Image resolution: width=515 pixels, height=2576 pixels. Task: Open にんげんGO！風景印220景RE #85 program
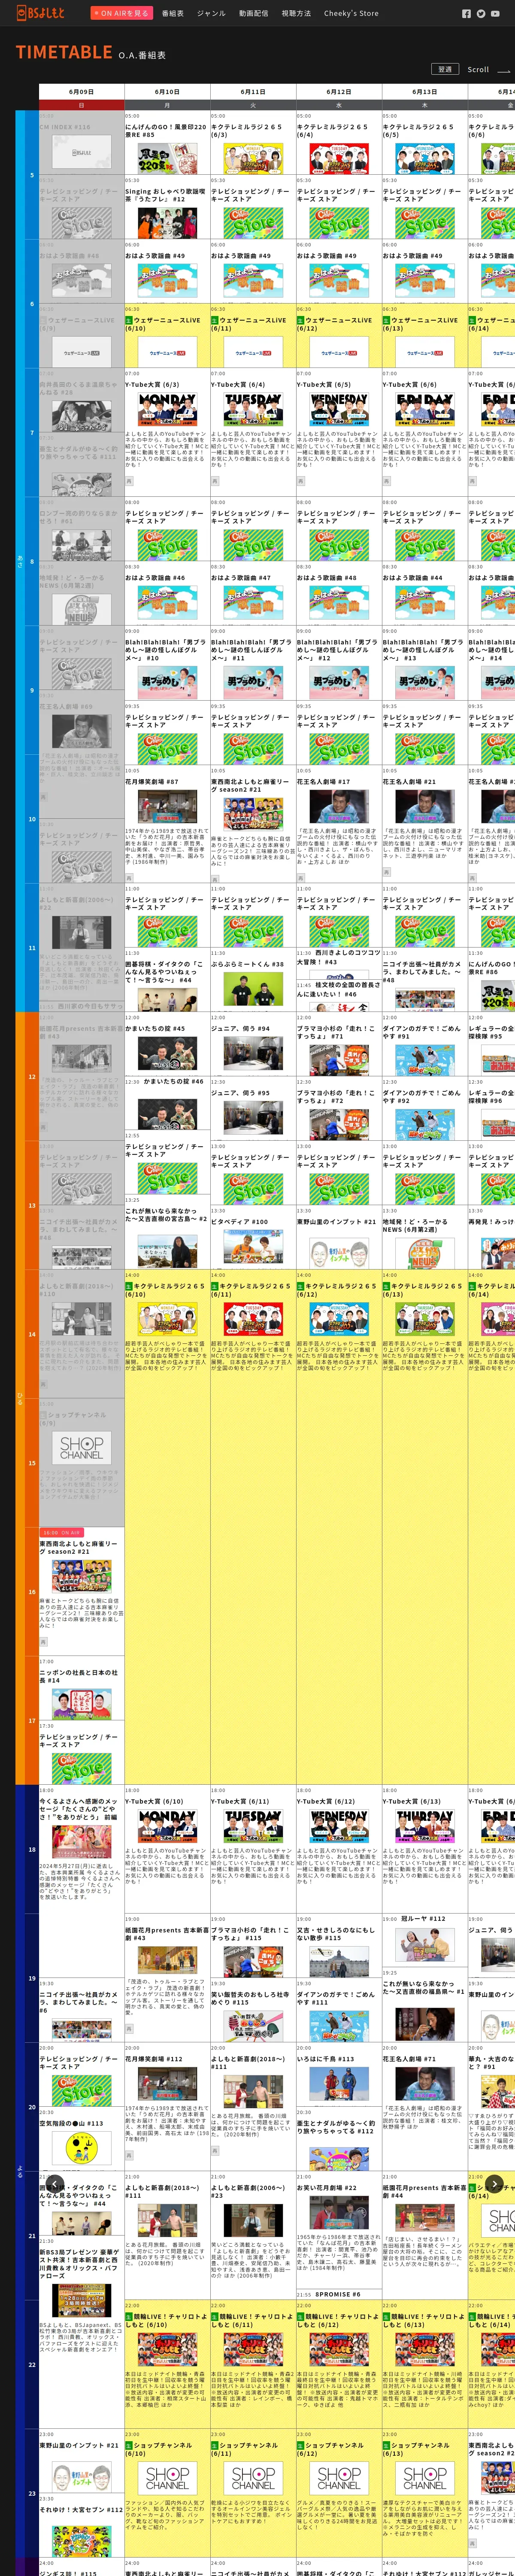click(167, 143)
